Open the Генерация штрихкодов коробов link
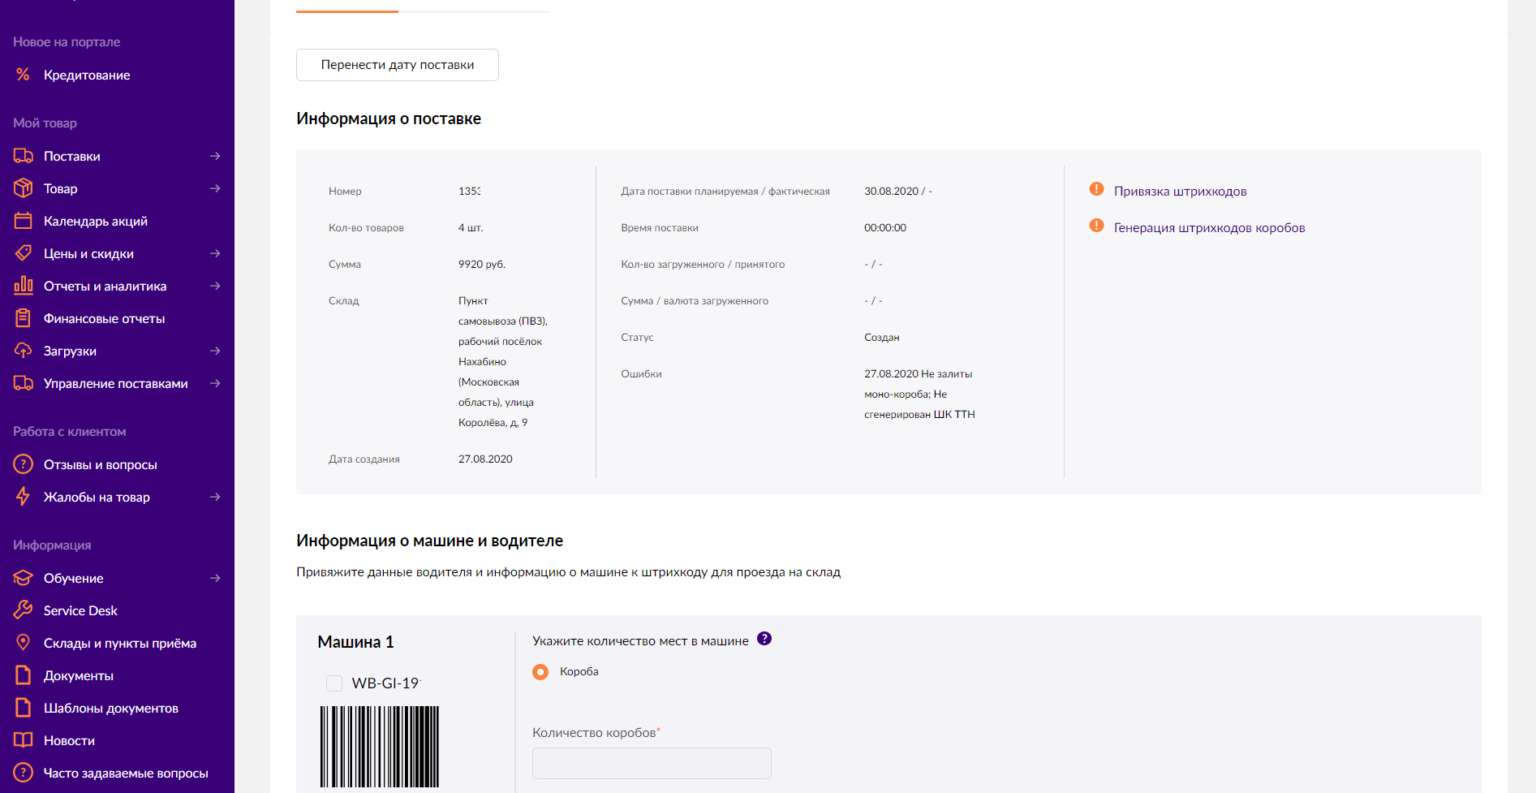The width and height of the screenshot is (1536, 793). click(1209, 228)
